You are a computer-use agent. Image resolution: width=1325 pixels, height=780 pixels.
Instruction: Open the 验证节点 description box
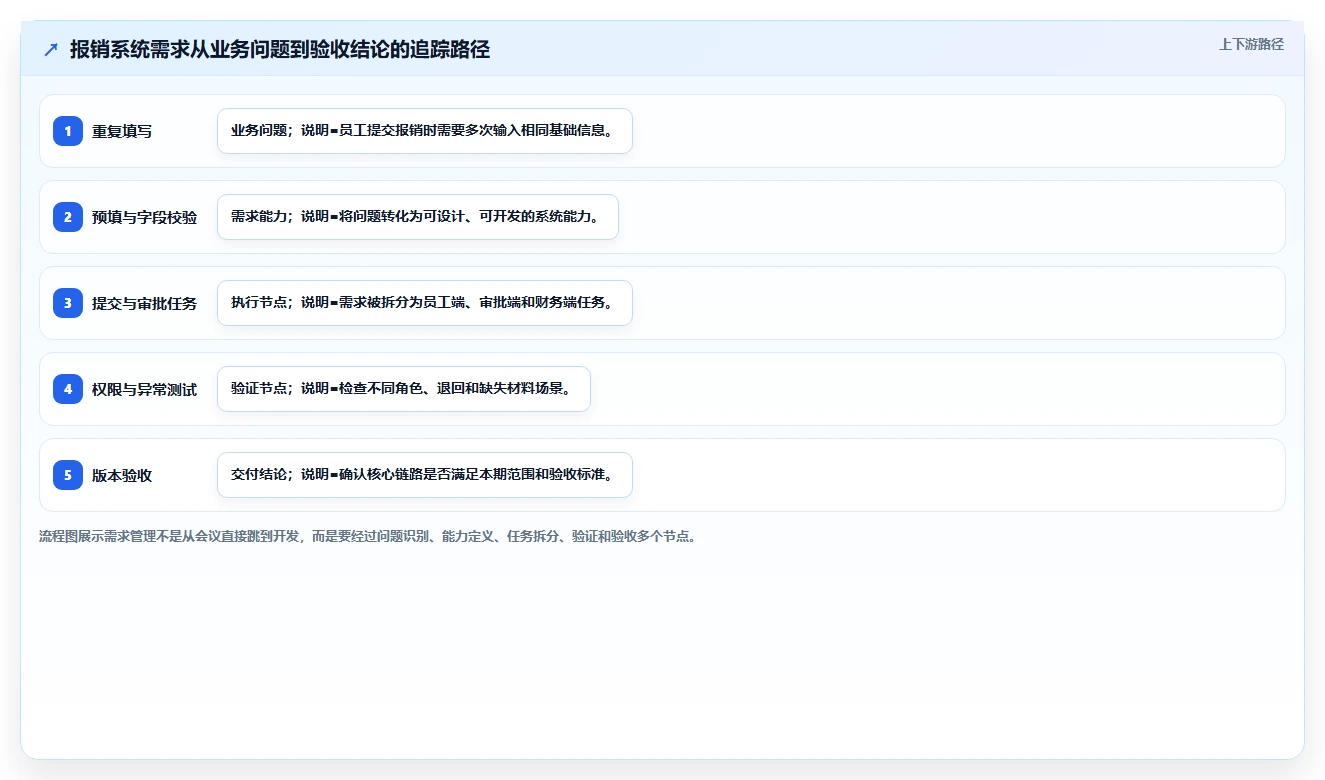[x=404, y=389]
